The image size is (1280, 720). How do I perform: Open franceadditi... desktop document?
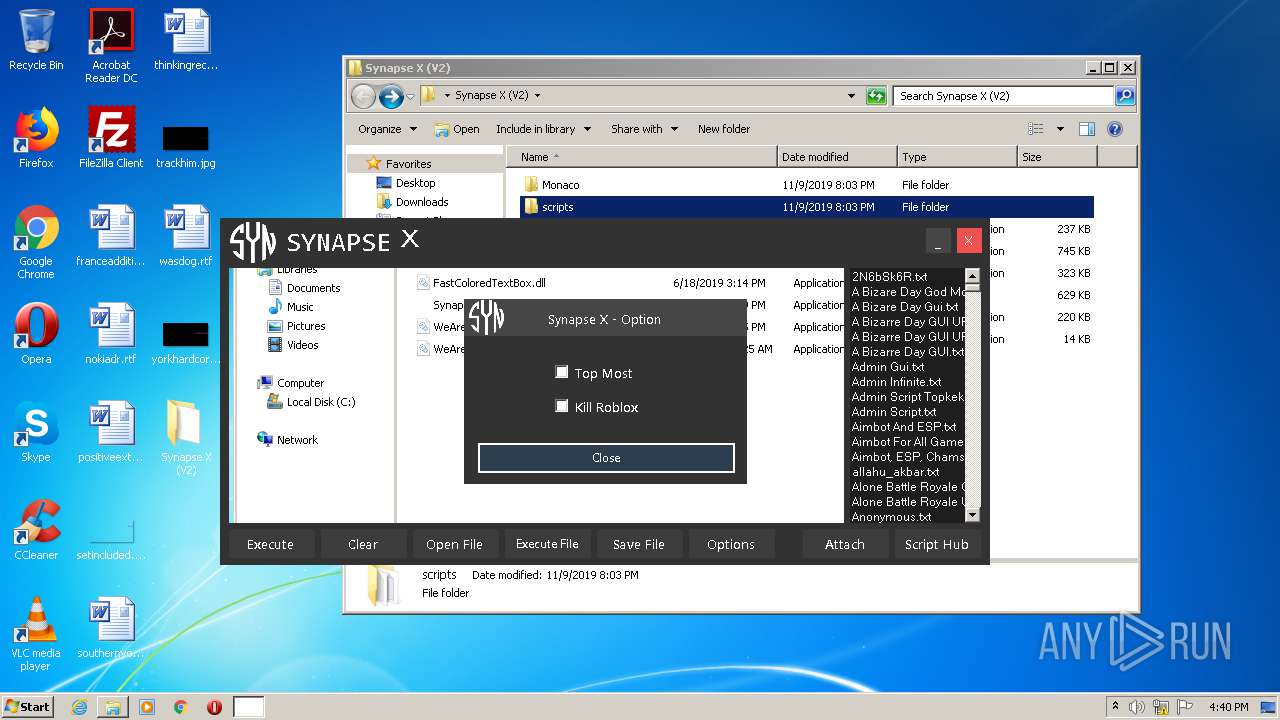[111, 236]
